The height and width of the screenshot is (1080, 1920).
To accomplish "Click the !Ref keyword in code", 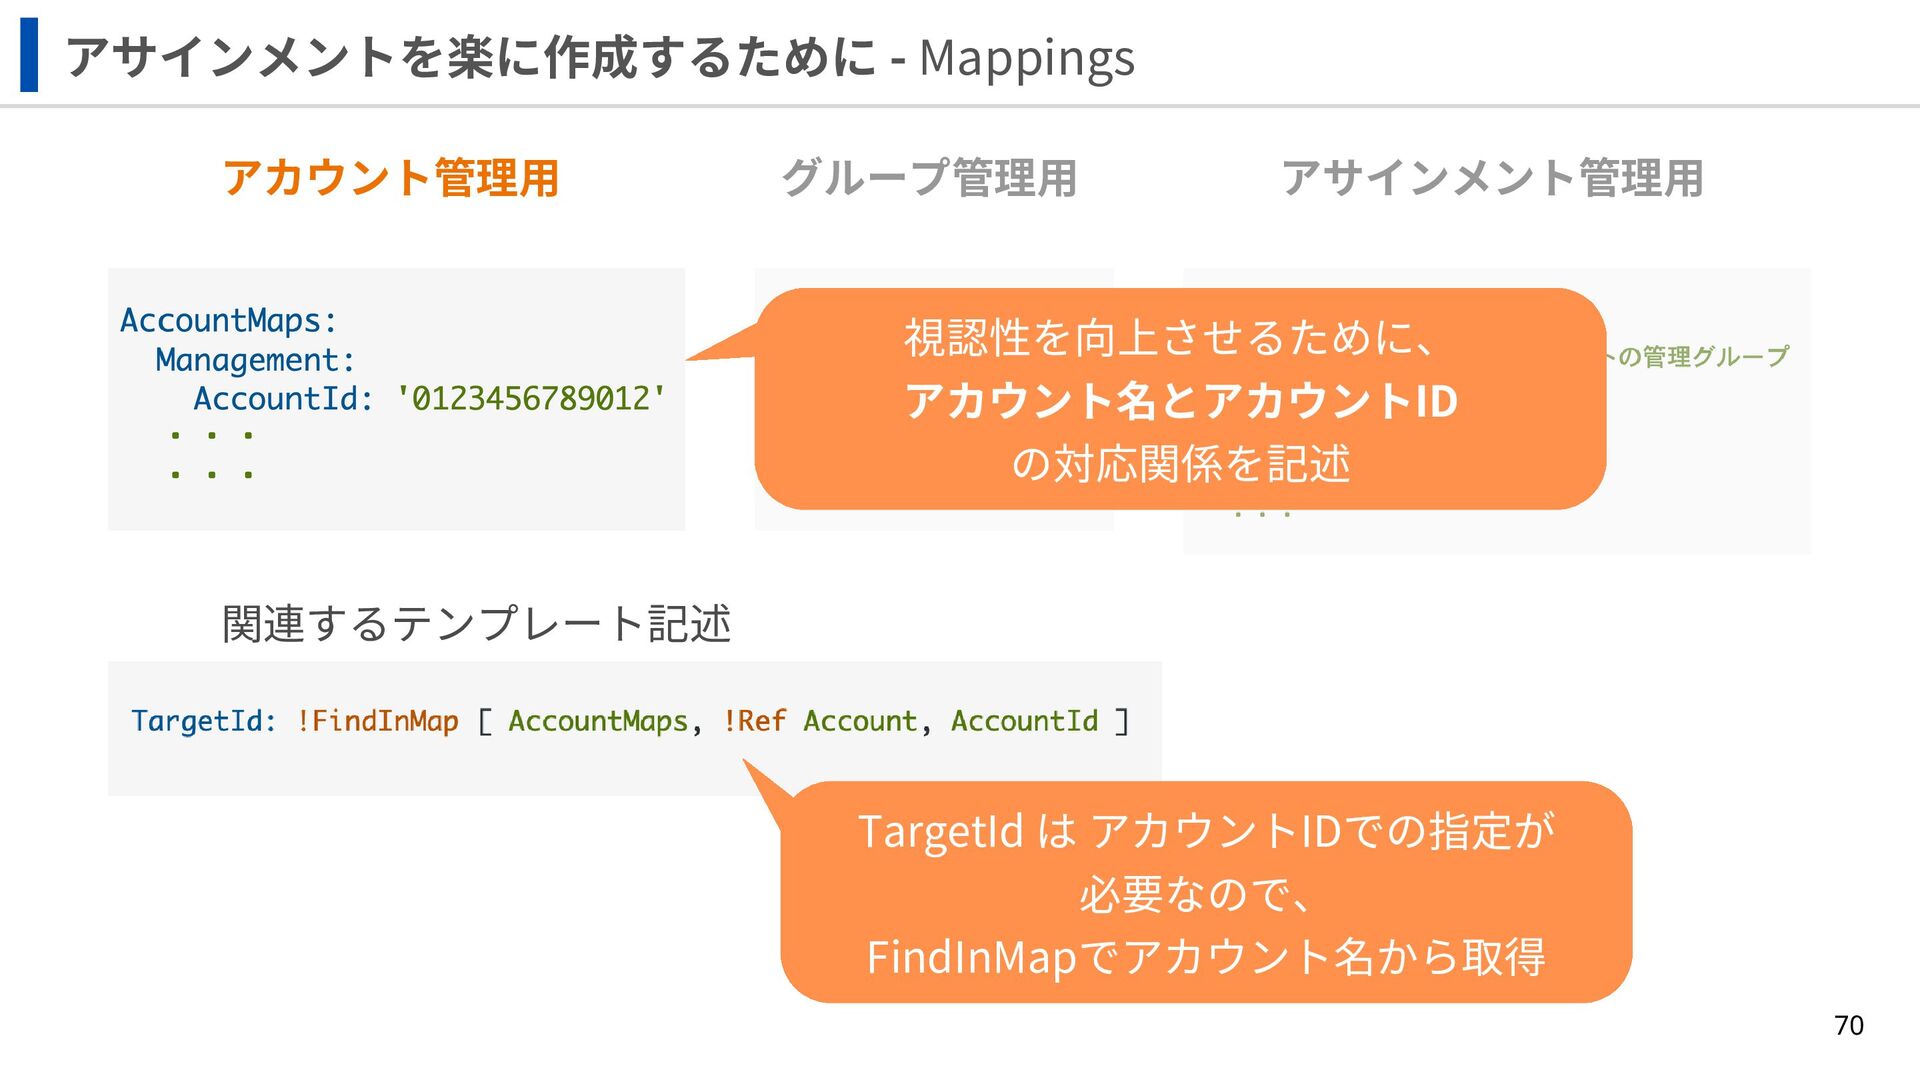I will click(754, 721).
